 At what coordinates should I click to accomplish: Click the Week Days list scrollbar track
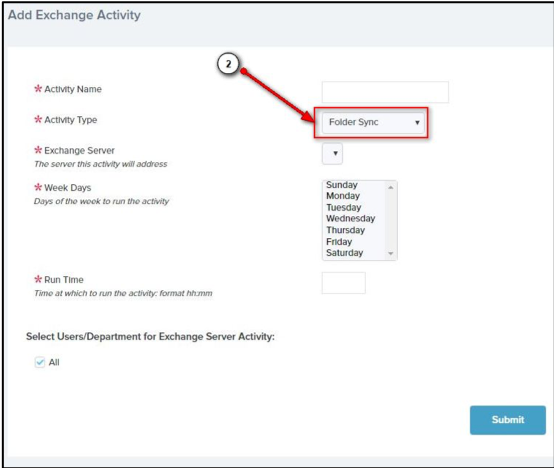[391, 220]
